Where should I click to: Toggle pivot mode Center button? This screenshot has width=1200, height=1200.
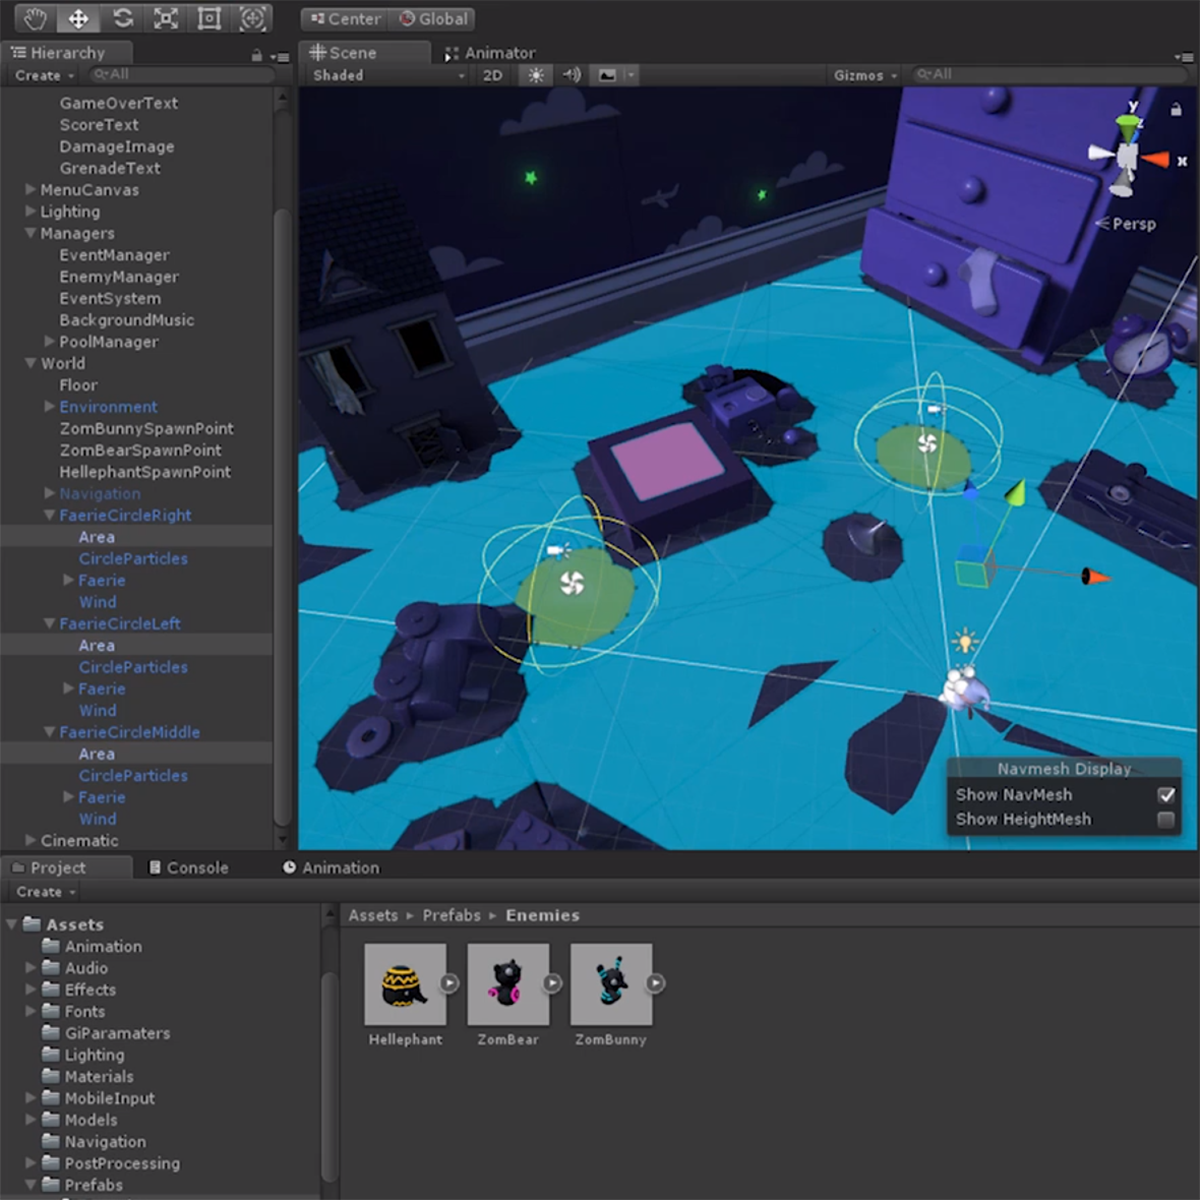tap(344, 19)
